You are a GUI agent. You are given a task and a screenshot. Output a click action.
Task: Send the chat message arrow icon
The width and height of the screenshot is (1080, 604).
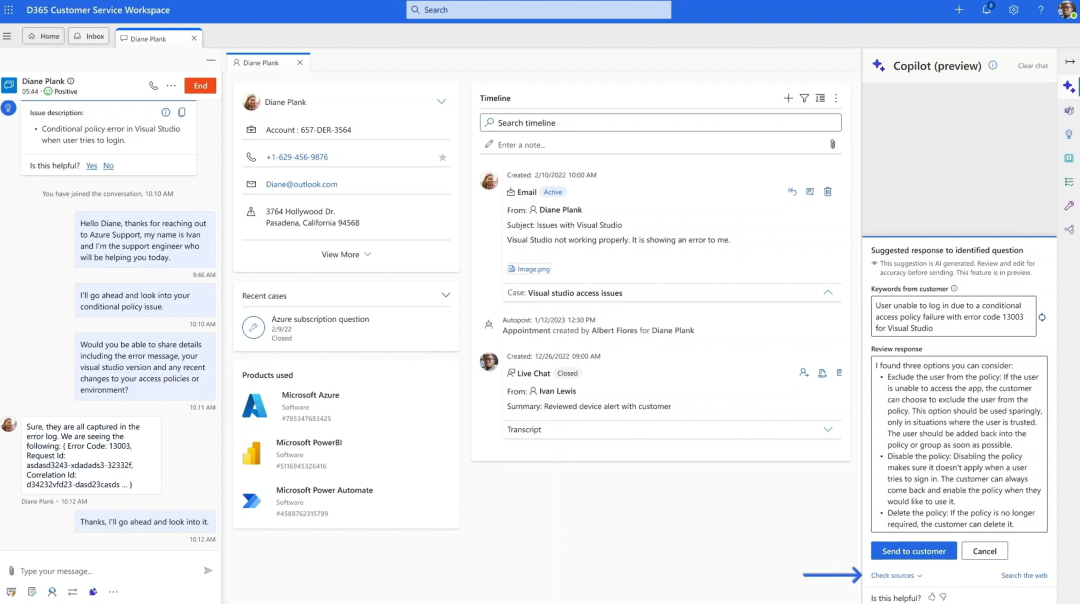tap(207, 570)
